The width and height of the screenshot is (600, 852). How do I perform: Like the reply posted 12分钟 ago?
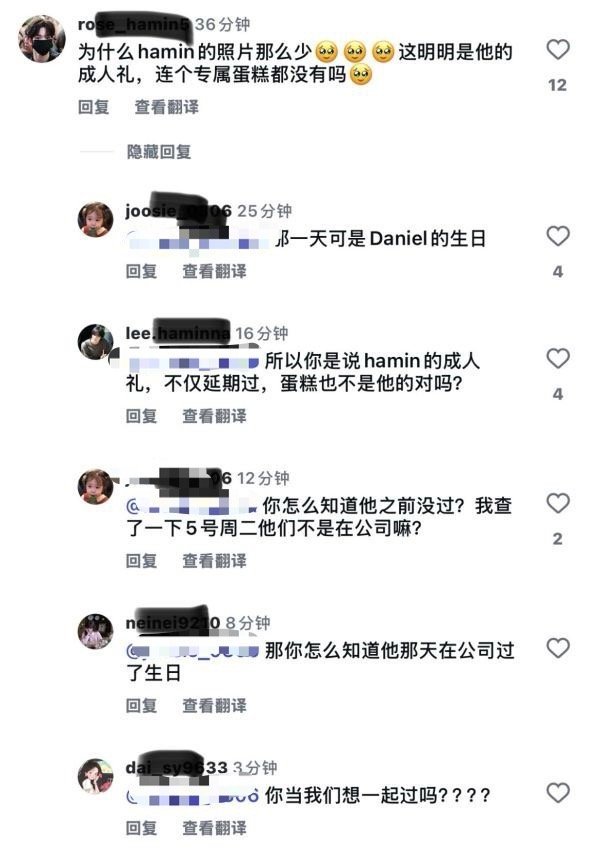click(x=558, y=503)
